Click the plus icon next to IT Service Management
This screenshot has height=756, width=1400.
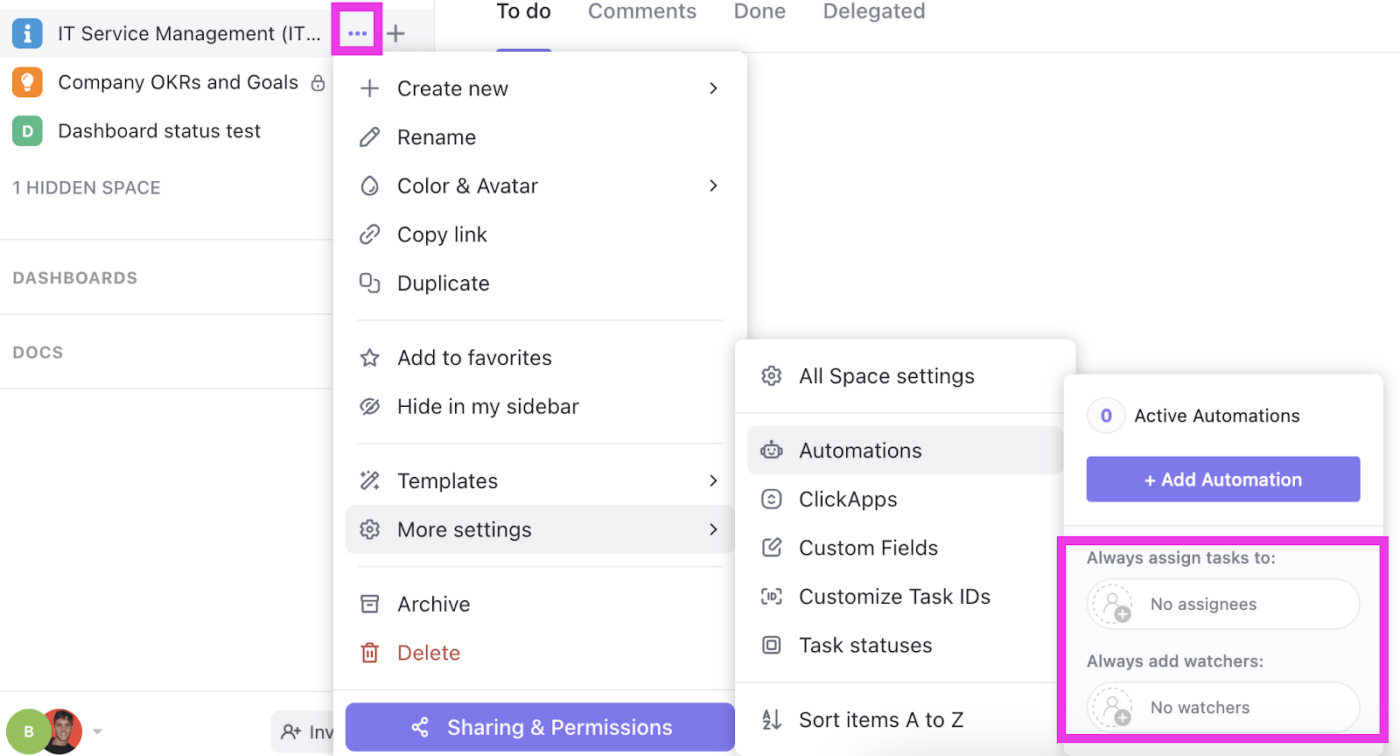point(396,34)
